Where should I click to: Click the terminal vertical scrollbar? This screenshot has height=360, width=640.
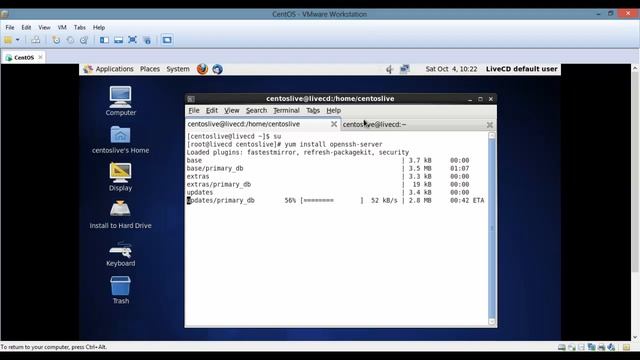(492, 228)
